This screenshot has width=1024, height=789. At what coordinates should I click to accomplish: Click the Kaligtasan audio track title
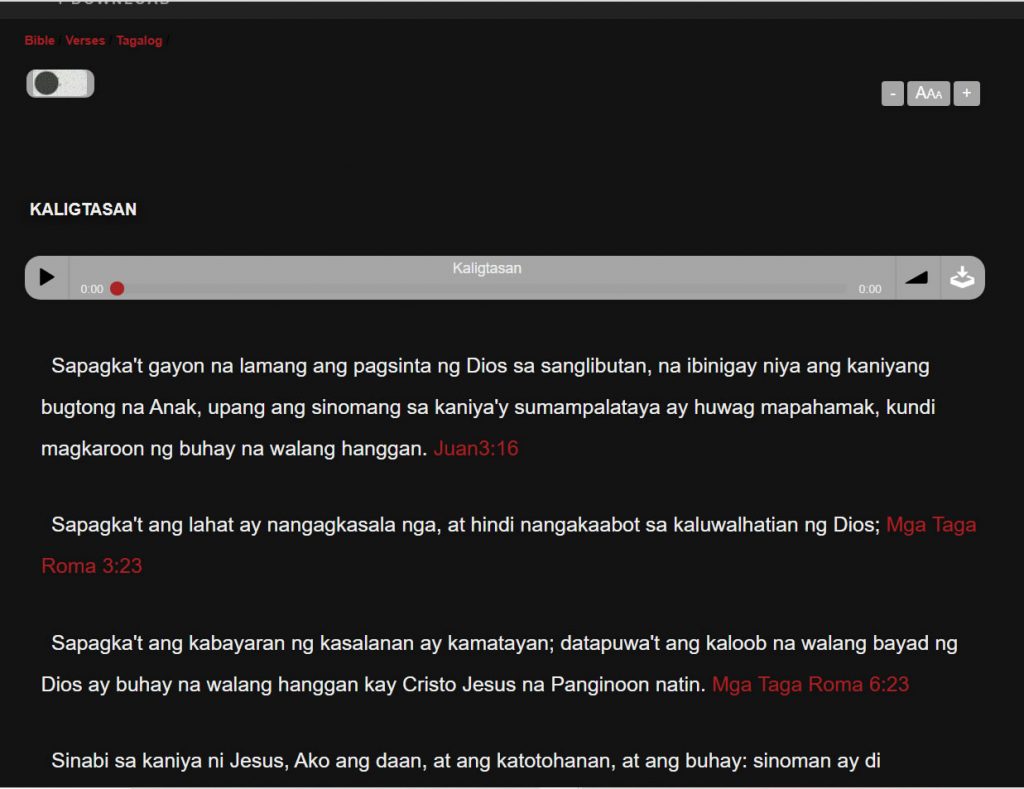(486, 269)
